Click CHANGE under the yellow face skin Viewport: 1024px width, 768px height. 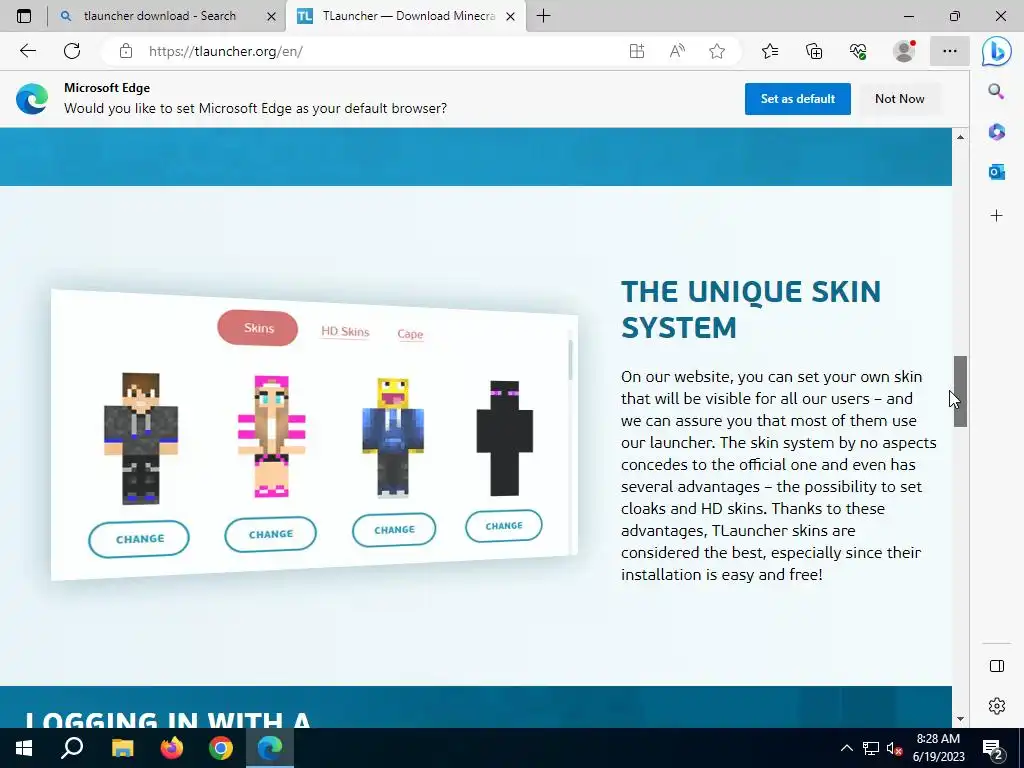pyautogui.click(x=394, y=530)
